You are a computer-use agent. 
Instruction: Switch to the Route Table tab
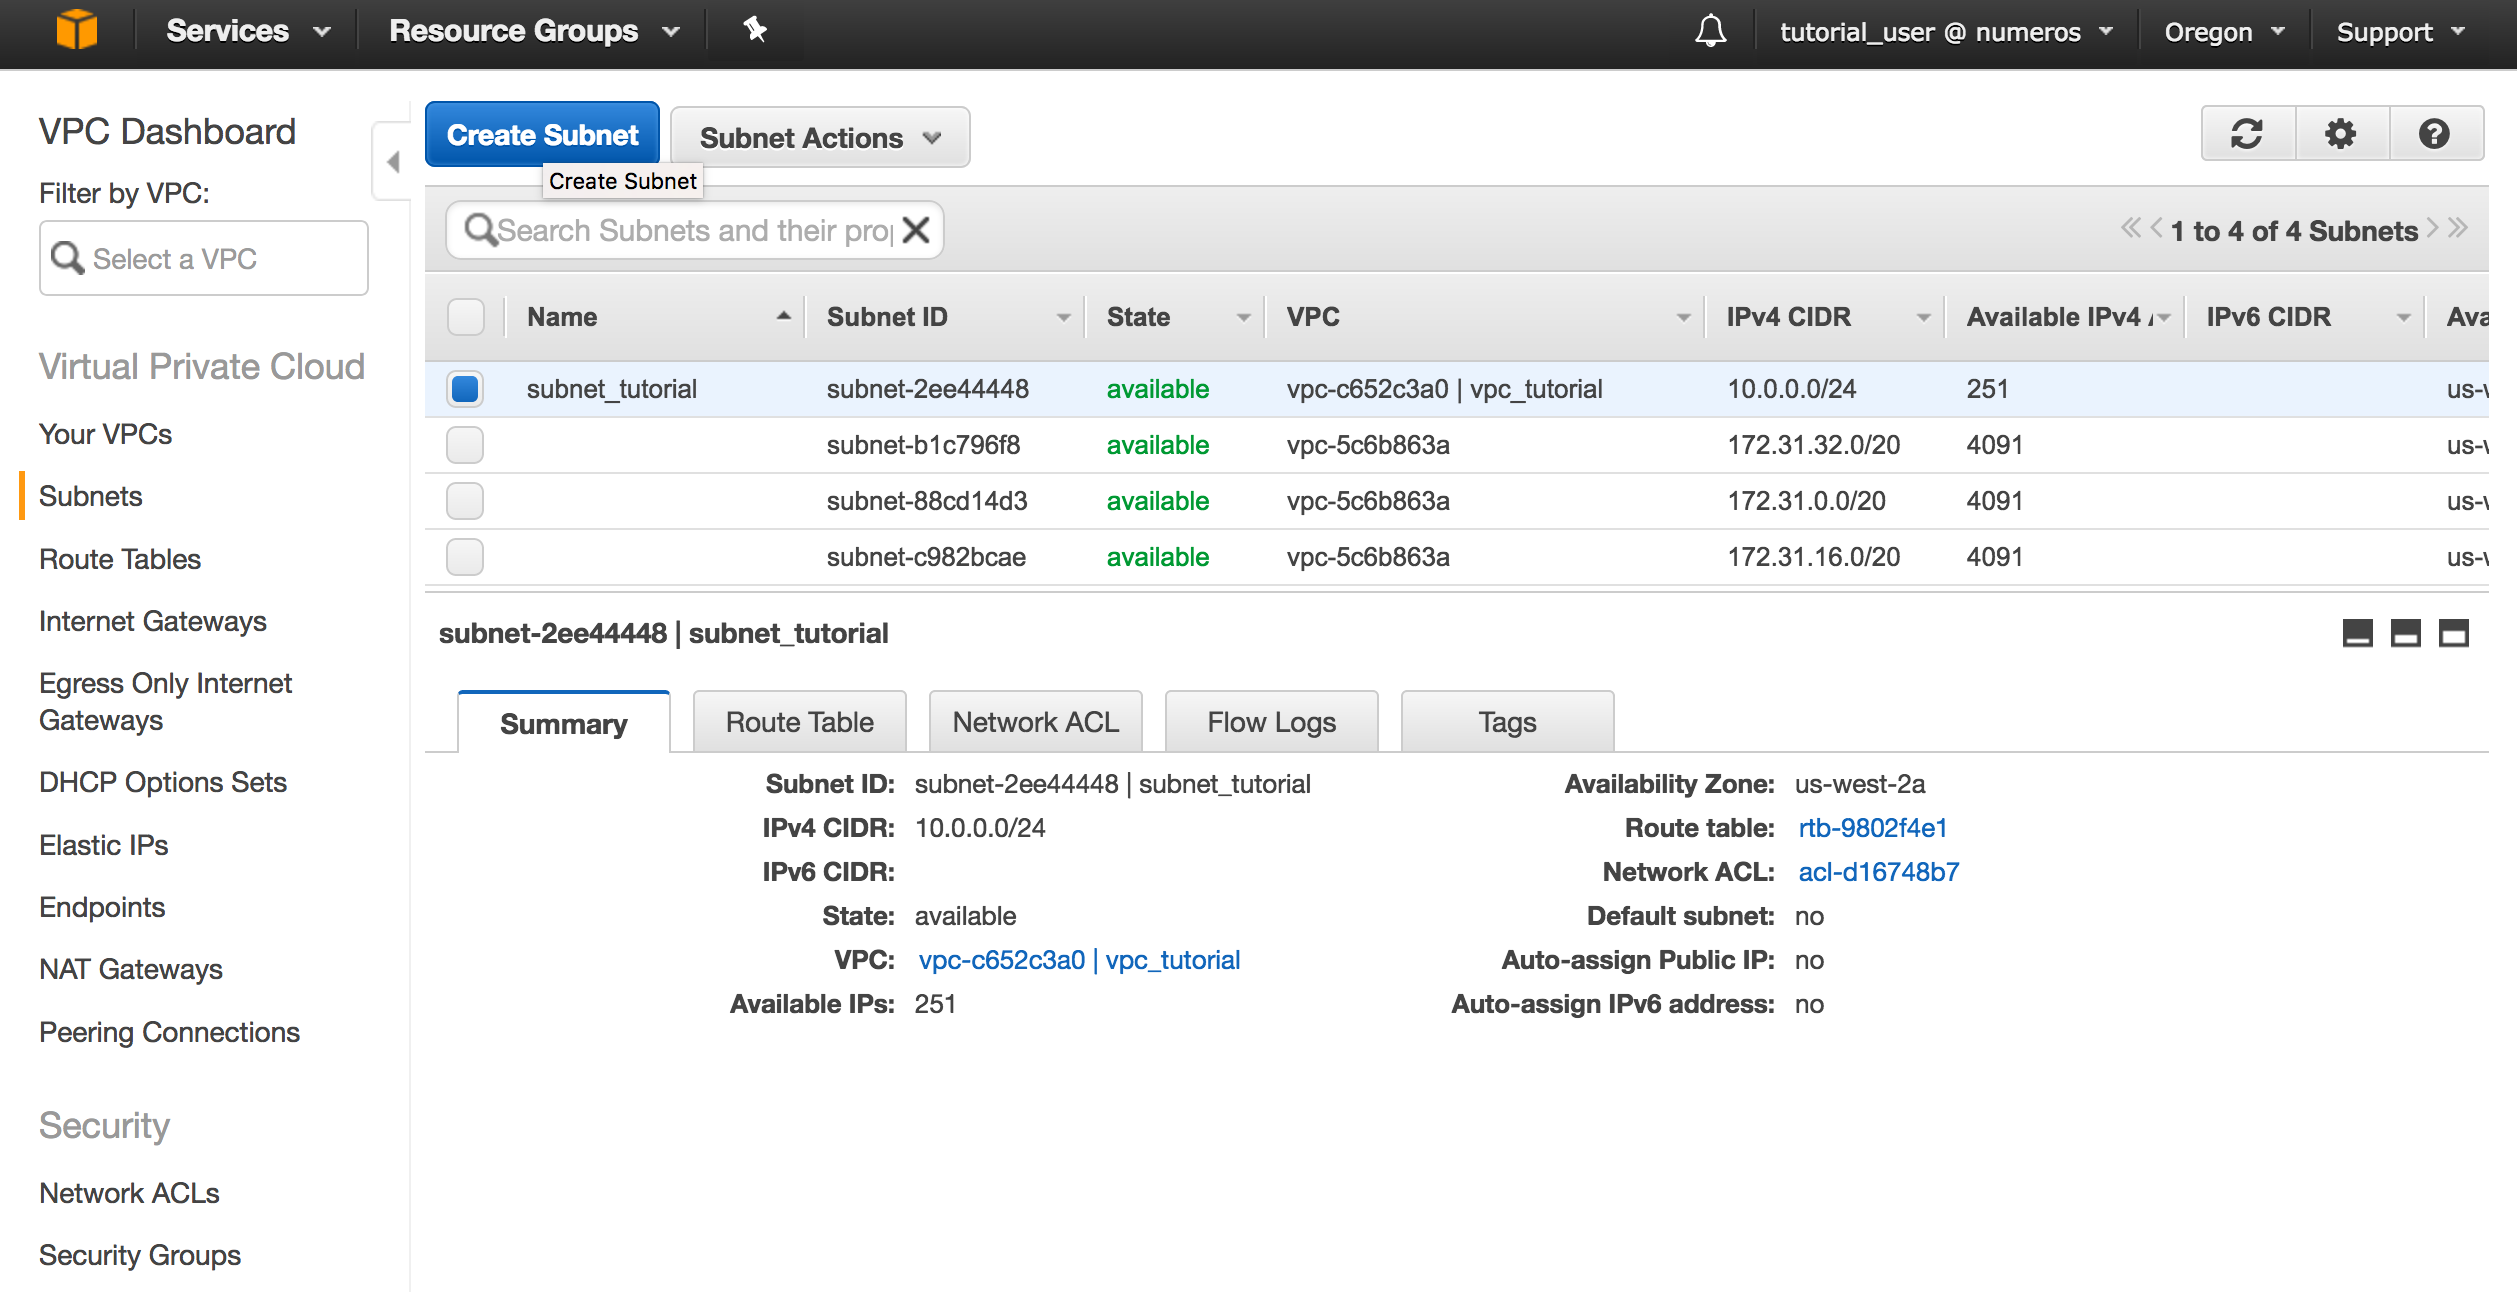800,722
